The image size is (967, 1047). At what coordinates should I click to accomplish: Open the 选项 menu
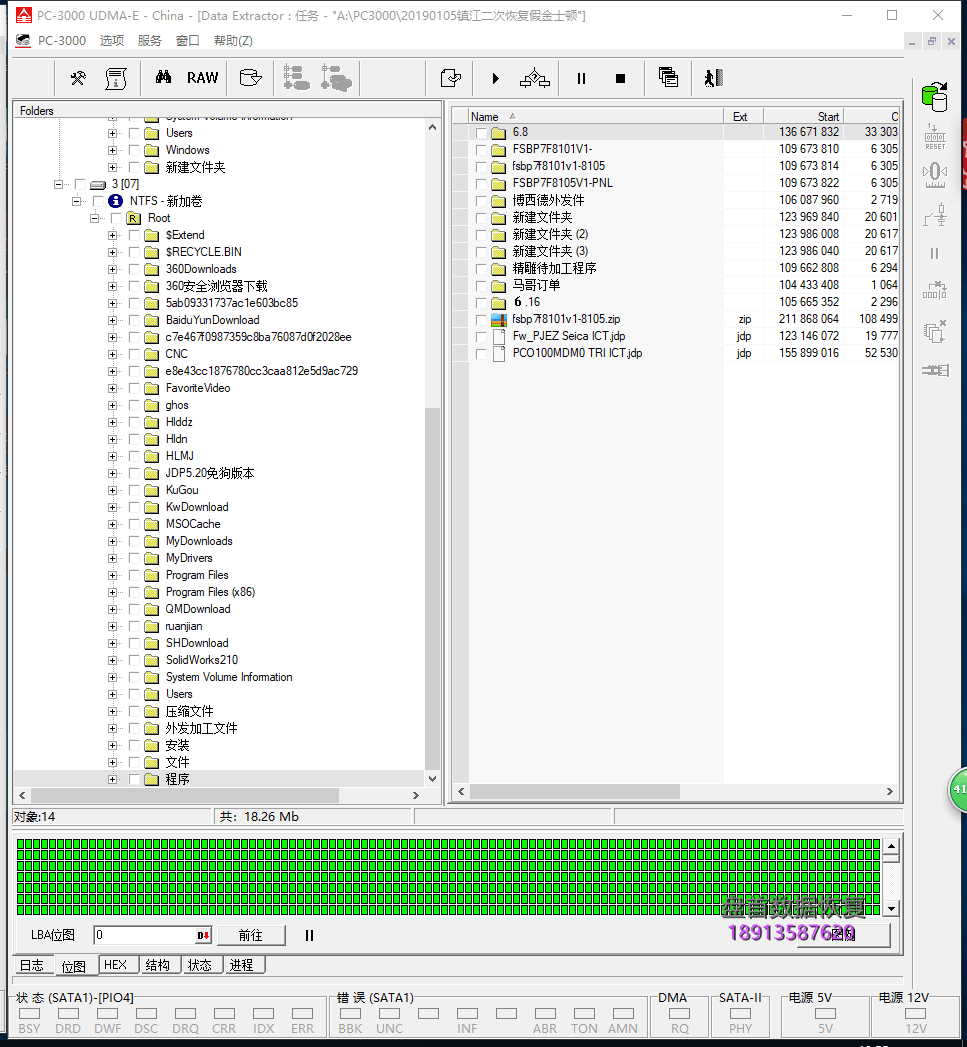pos(112,41)
